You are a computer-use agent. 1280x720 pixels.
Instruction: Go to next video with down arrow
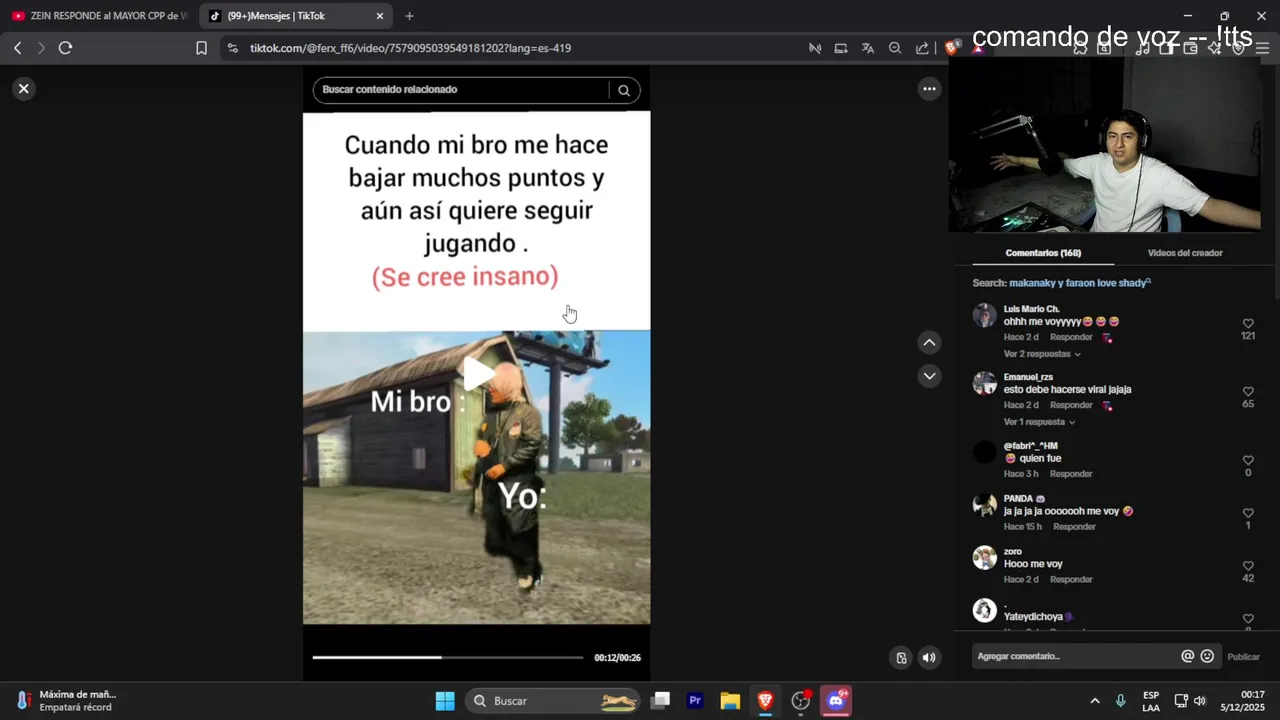coord(929,376)
